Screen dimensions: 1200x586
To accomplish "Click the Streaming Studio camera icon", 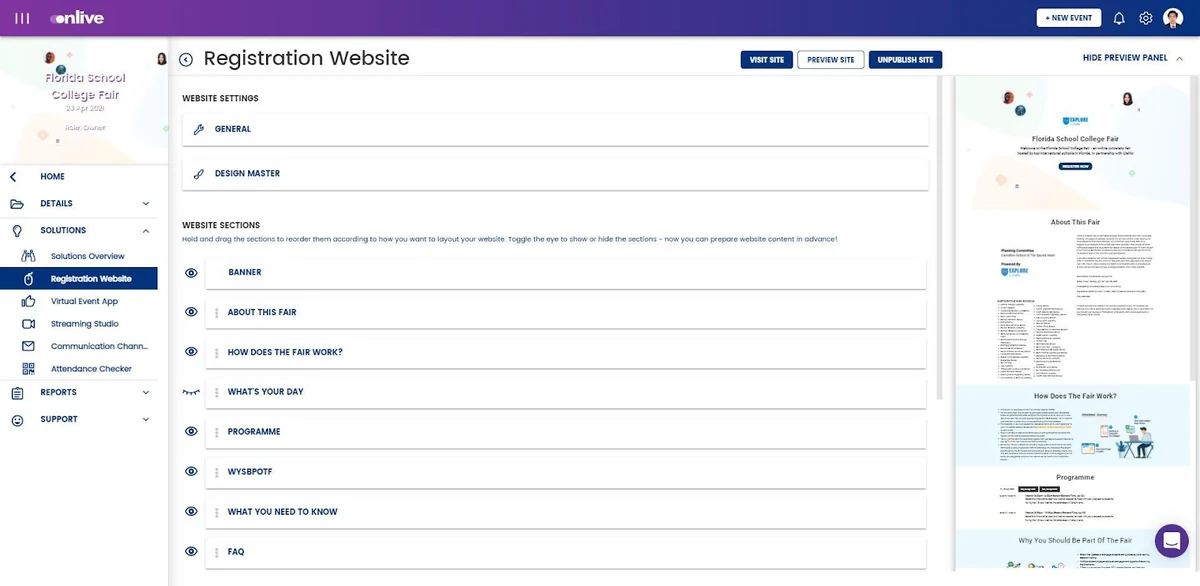I will tap(29, 324).
